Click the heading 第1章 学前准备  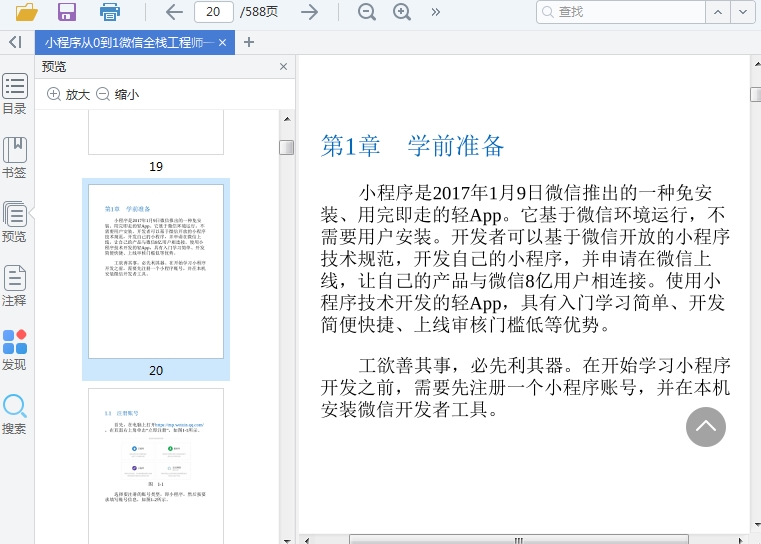point(413,146)
